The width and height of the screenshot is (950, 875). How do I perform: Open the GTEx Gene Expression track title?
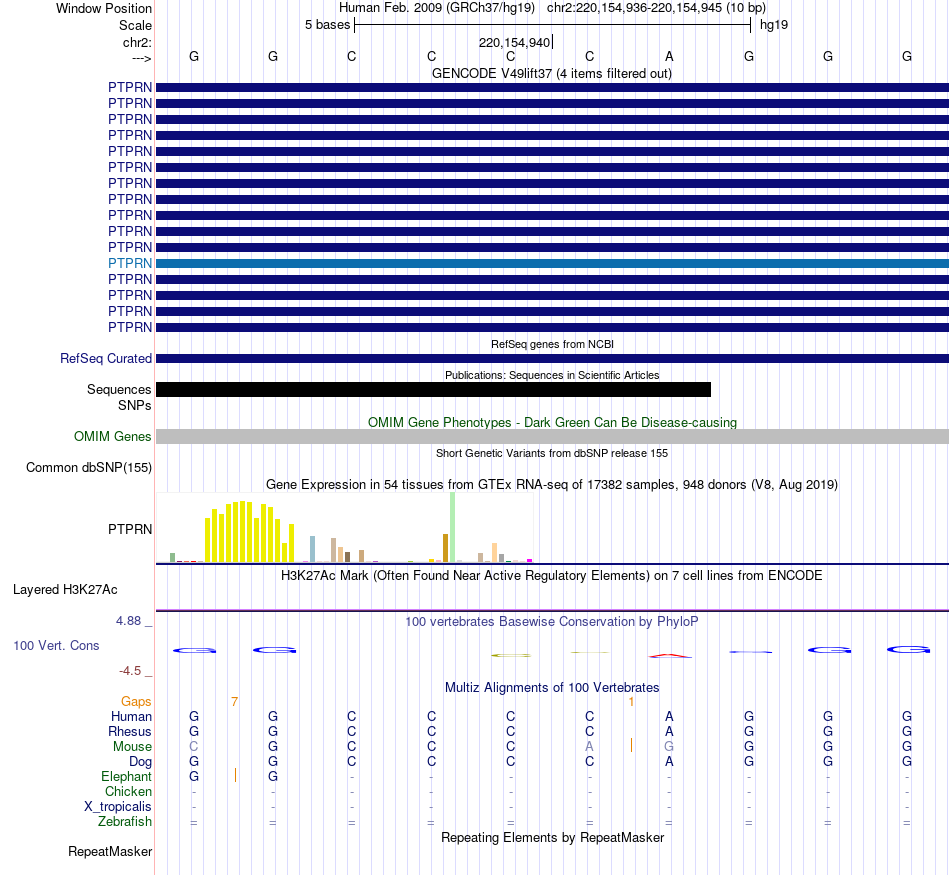(x=552, y=485)
